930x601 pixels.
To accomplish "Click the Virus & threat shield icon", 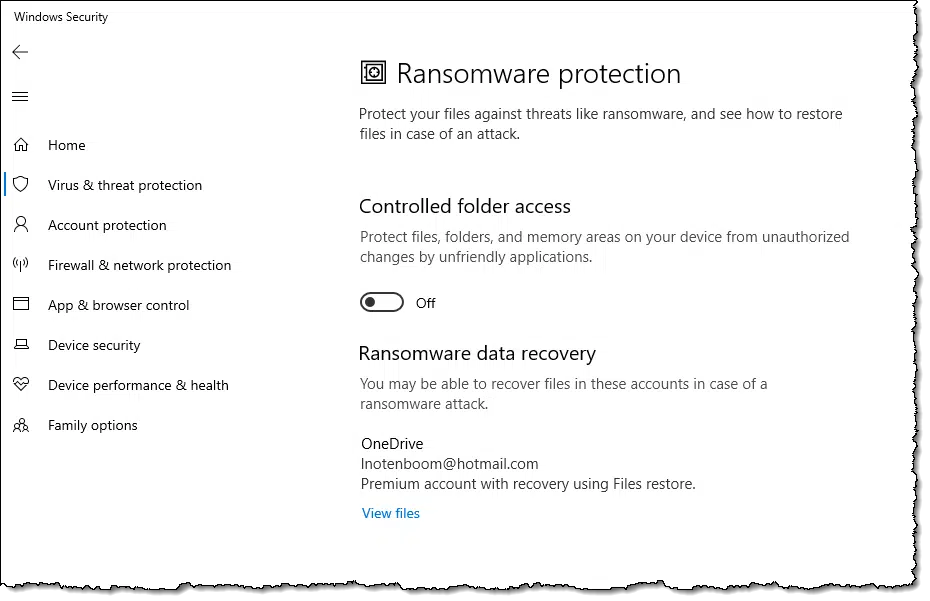I will 21,185.
